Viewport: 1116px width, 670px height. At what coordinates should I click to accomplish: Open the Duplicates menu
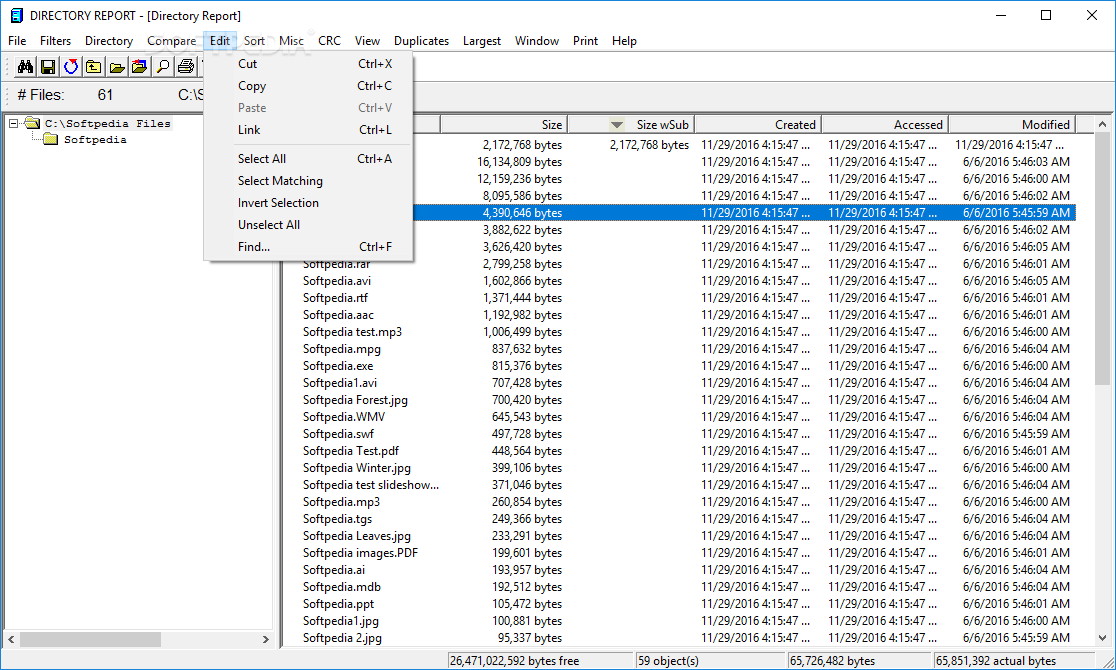(x=421, y=41)
